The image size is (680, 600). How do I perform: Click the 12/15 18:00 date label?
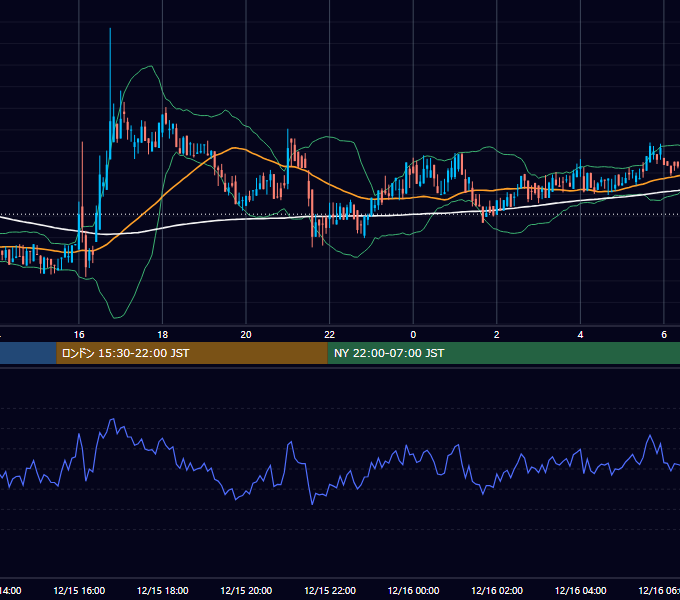click(163, 590)
